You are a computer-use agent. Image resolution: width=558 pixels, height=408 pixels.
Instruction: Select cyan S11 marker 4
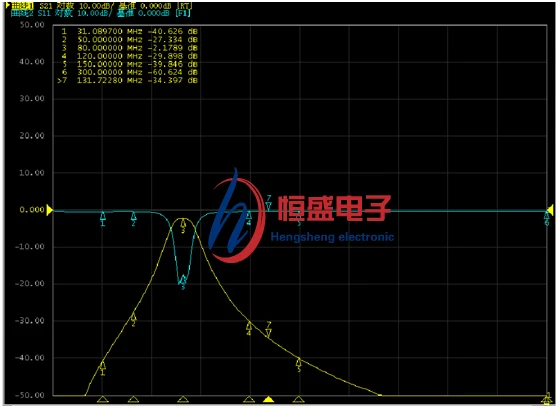249,218
